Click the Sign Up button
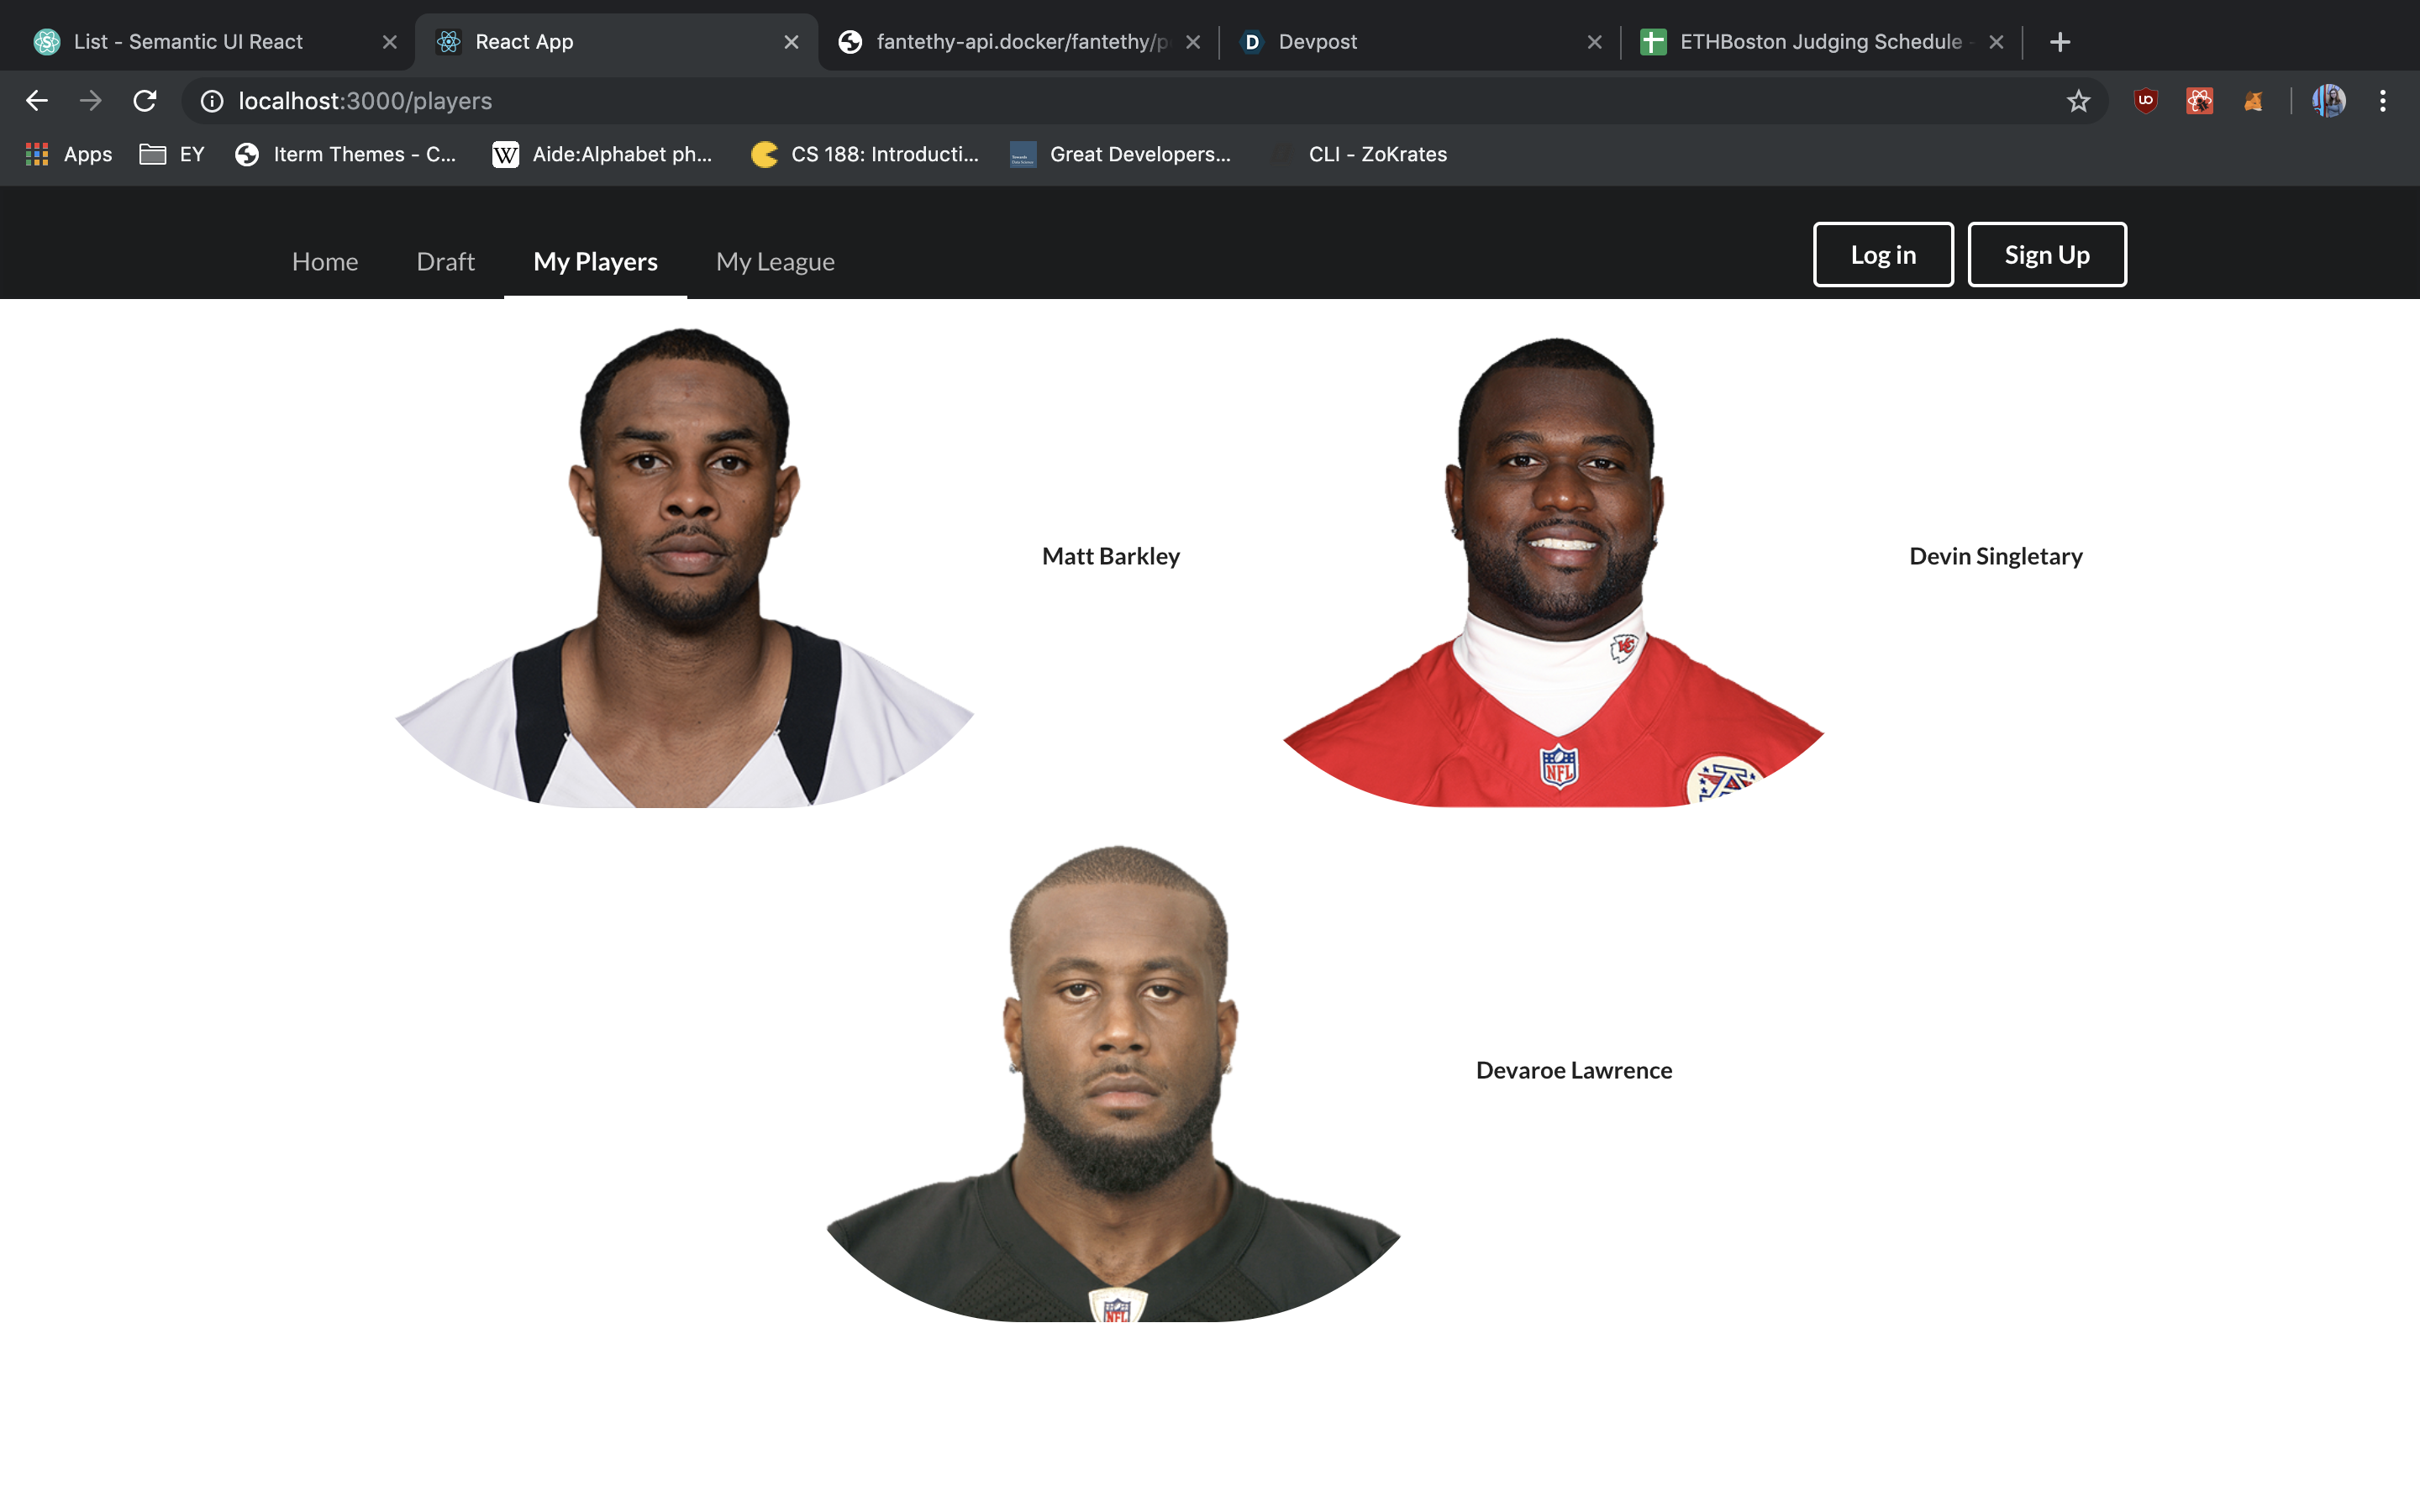The width and height of the screenshot is (2420, 1512). (x=2046, y=254)
